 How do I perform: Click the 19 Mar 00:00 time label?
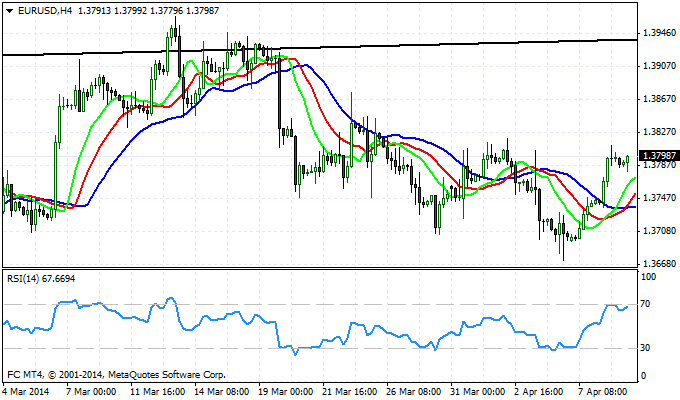coord(286,392)
